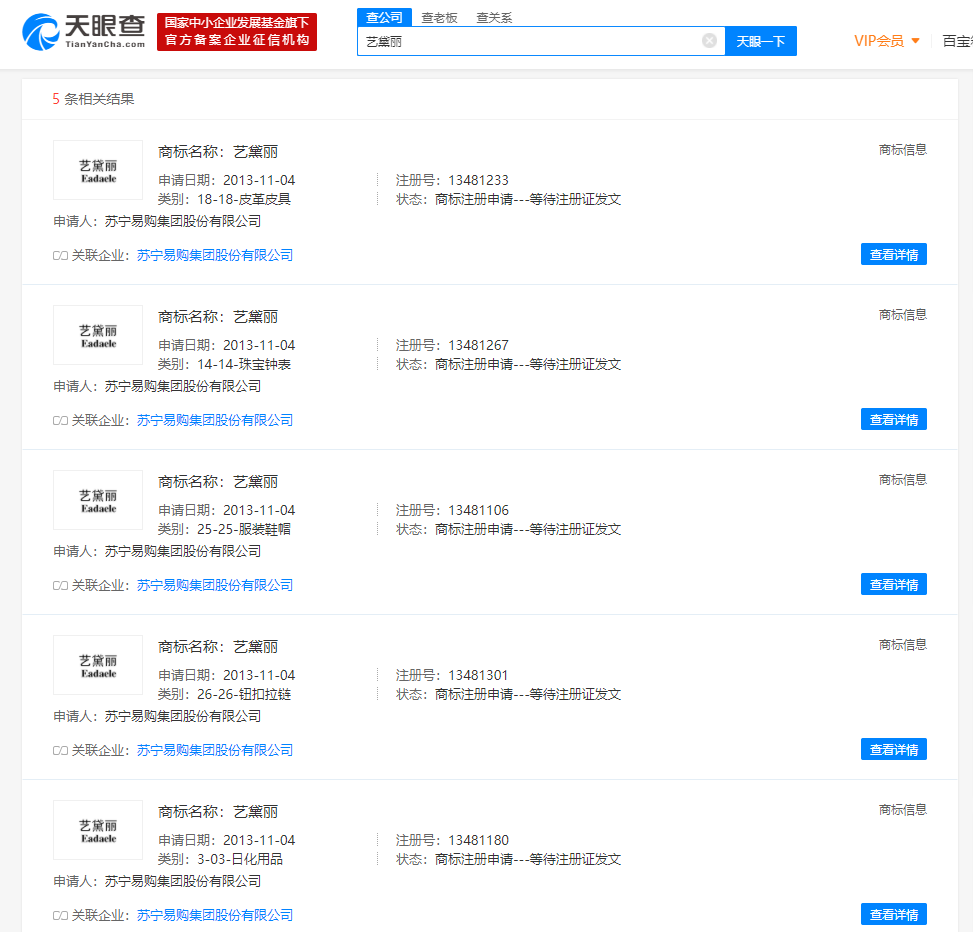This screenshot has height=932, width=973.
Task: Click trademark thumbnail for 3-日化用品 entry
Action: (x=98, y=830)
